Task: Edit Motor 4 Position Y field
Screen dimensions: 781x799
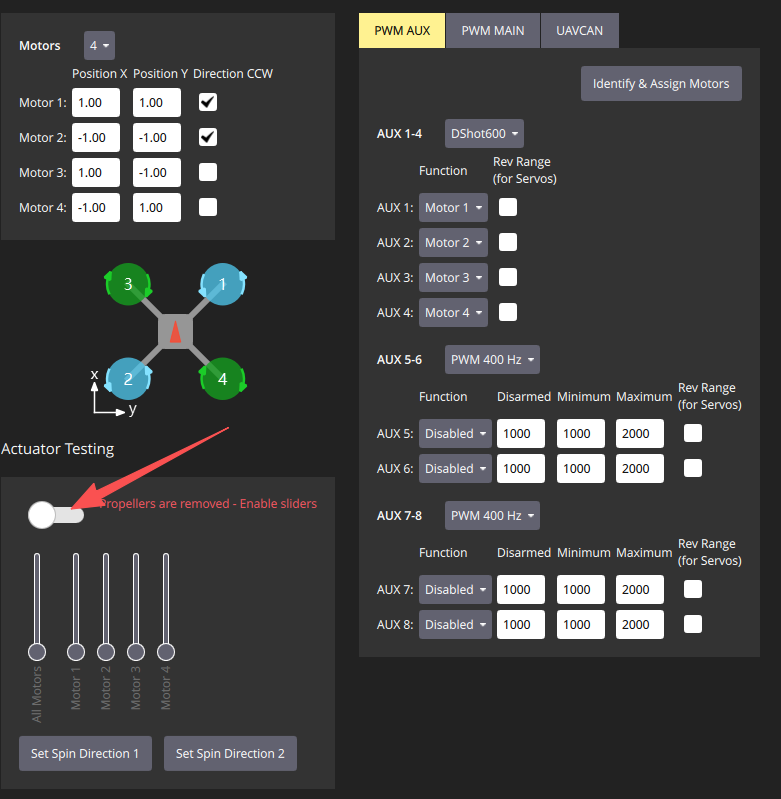Action: click(157, 207)
